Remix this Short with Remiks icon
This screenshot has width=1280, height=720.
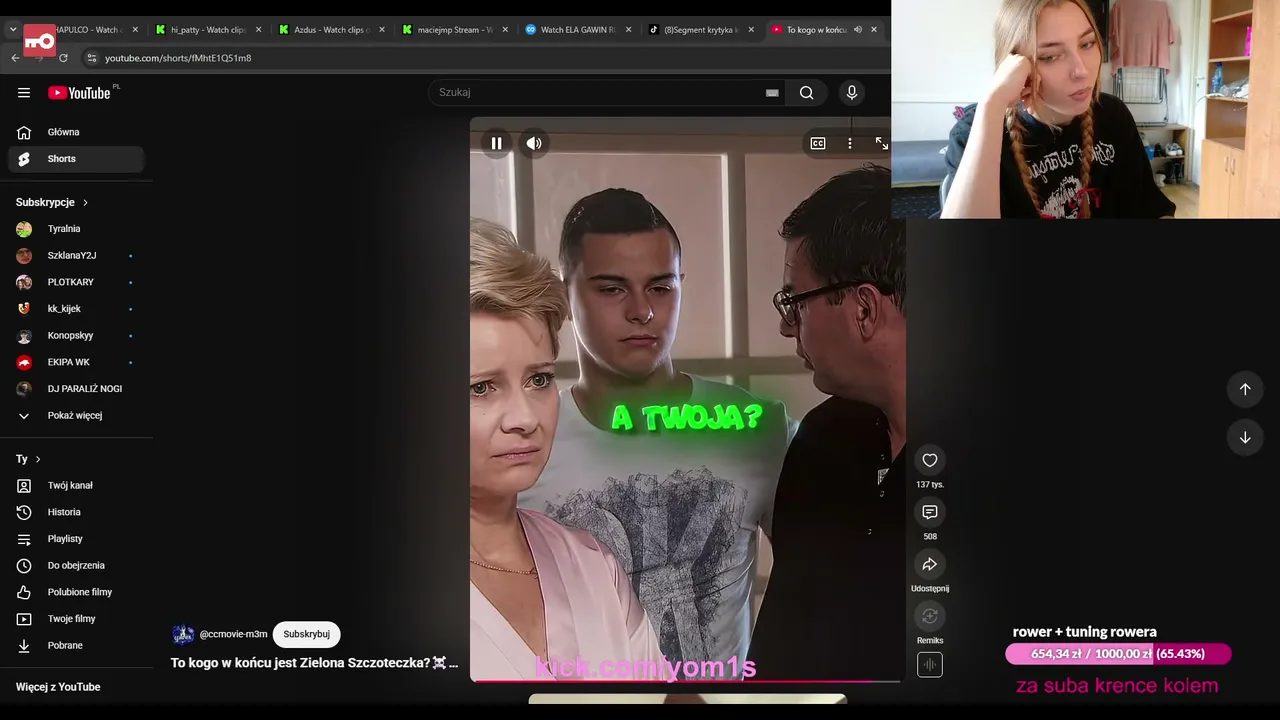click(x=930, y=616)
